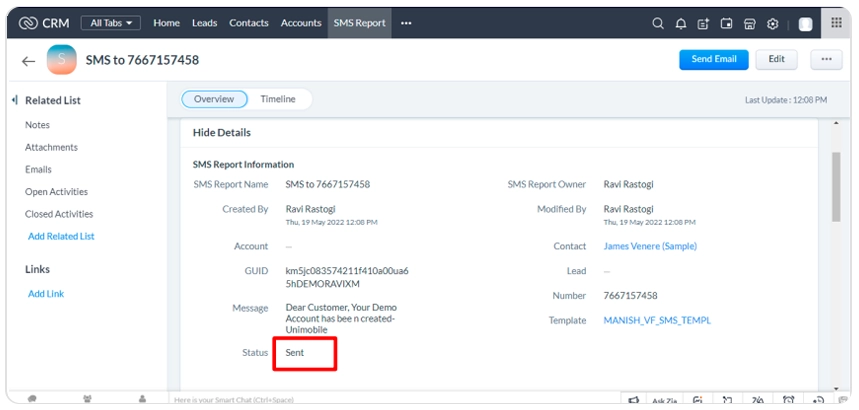Viewport: 859px width, 410px height.
Task: Click the vertical scrollbar in details panel
Action: click(836, 190)
